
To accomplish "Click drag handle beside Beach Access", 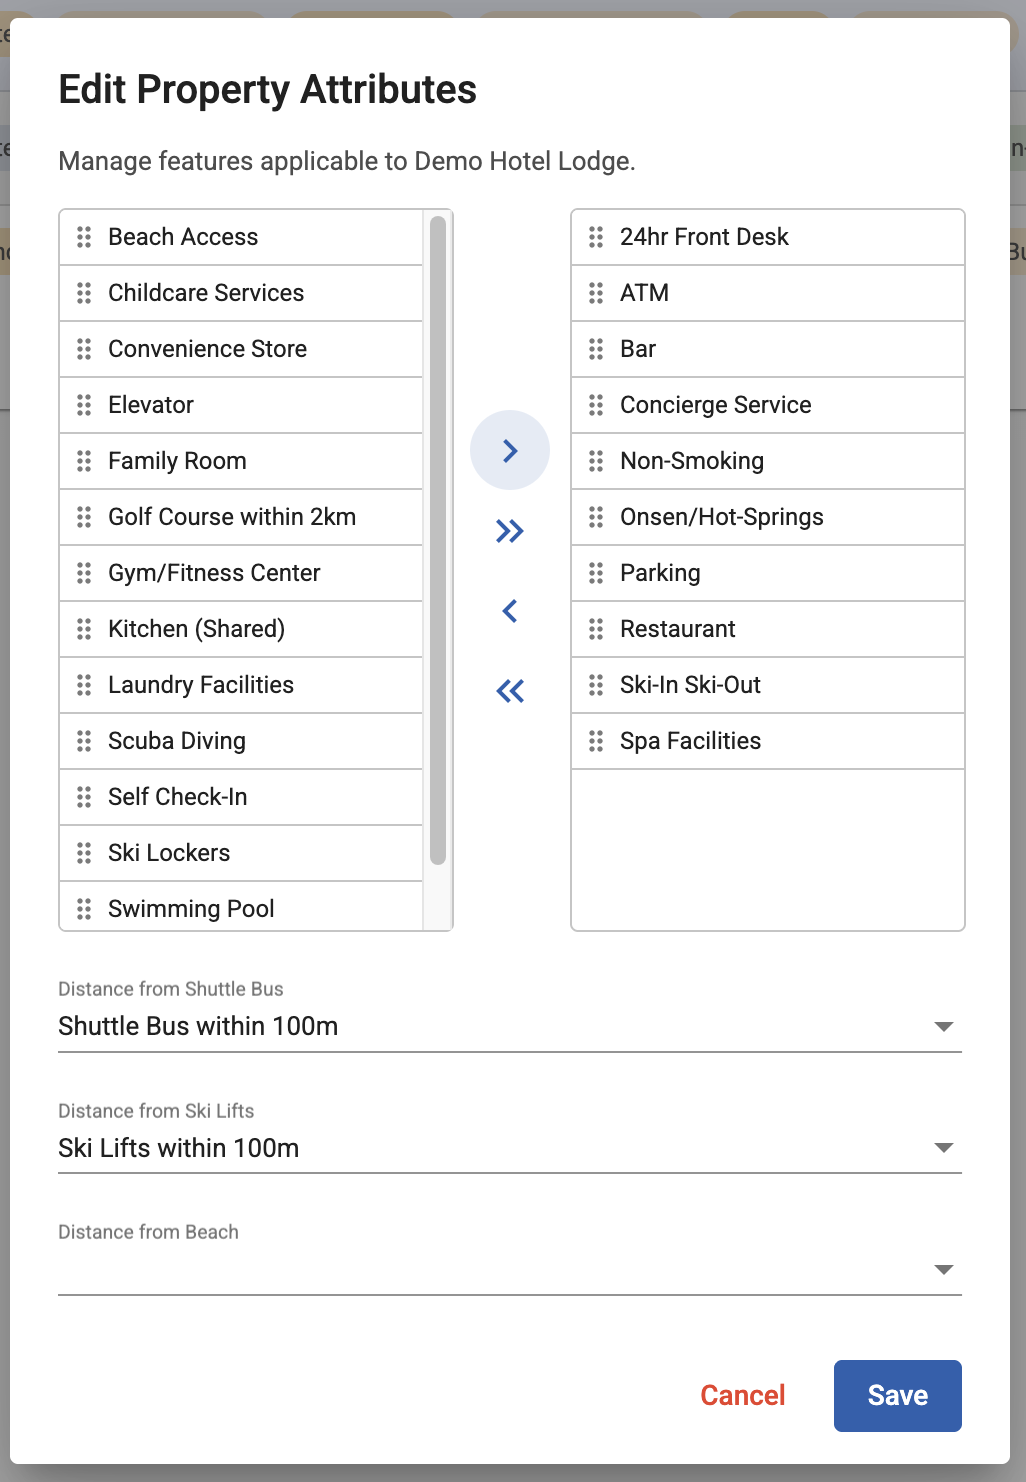I will pyautogui.click(x=84, y=237).
